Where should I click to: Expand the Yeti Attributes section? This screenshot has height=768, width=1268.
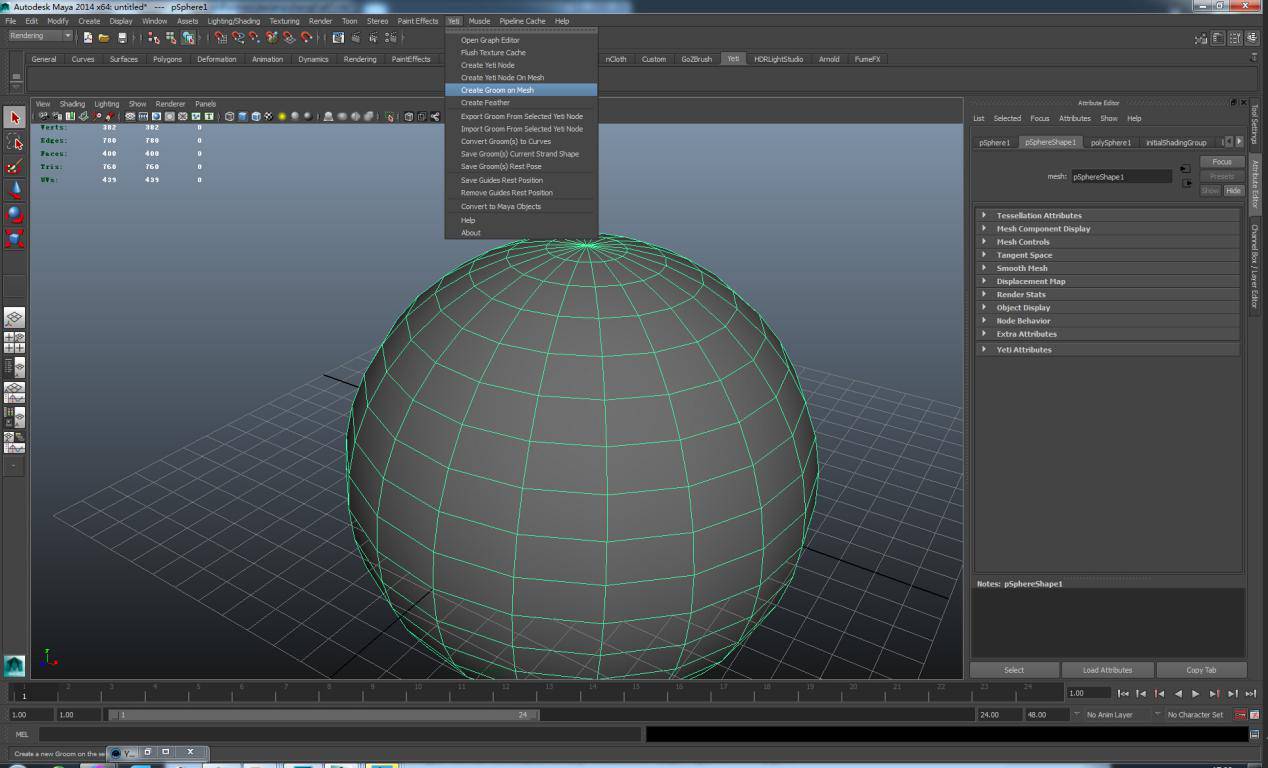1023,350
